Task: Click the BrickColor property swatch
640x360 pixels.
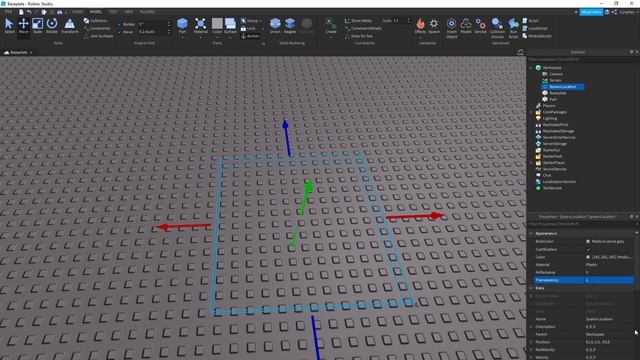Action: coord(588,242)
